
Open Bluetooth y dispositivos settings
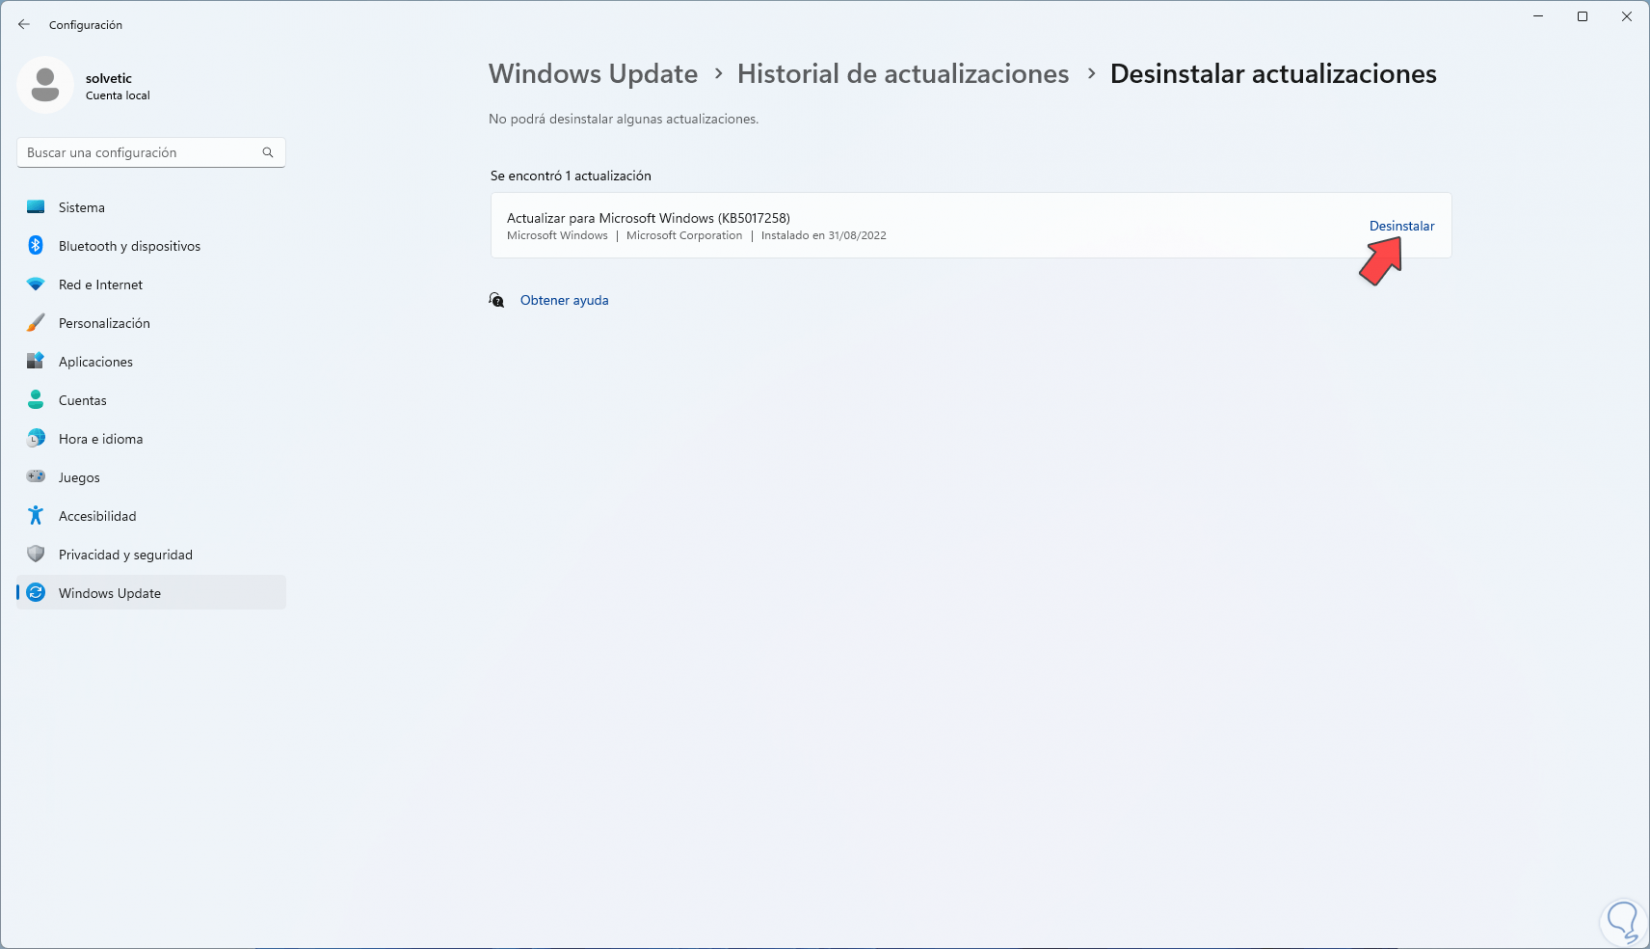pyautogui.click(x=151, y=246)
